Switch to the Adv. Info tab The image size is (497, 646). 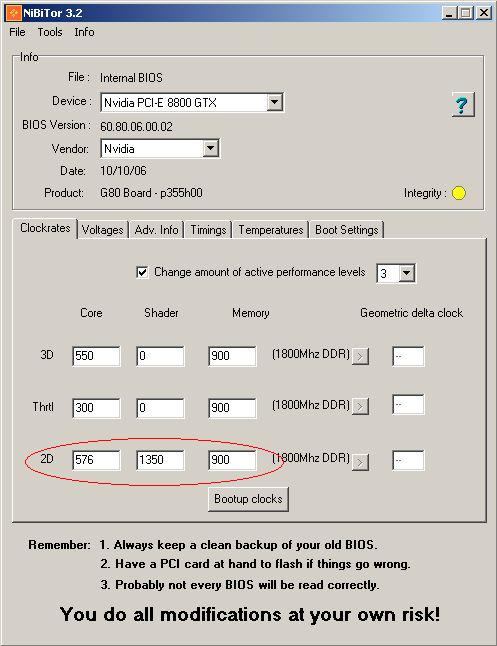coord(156,230)
